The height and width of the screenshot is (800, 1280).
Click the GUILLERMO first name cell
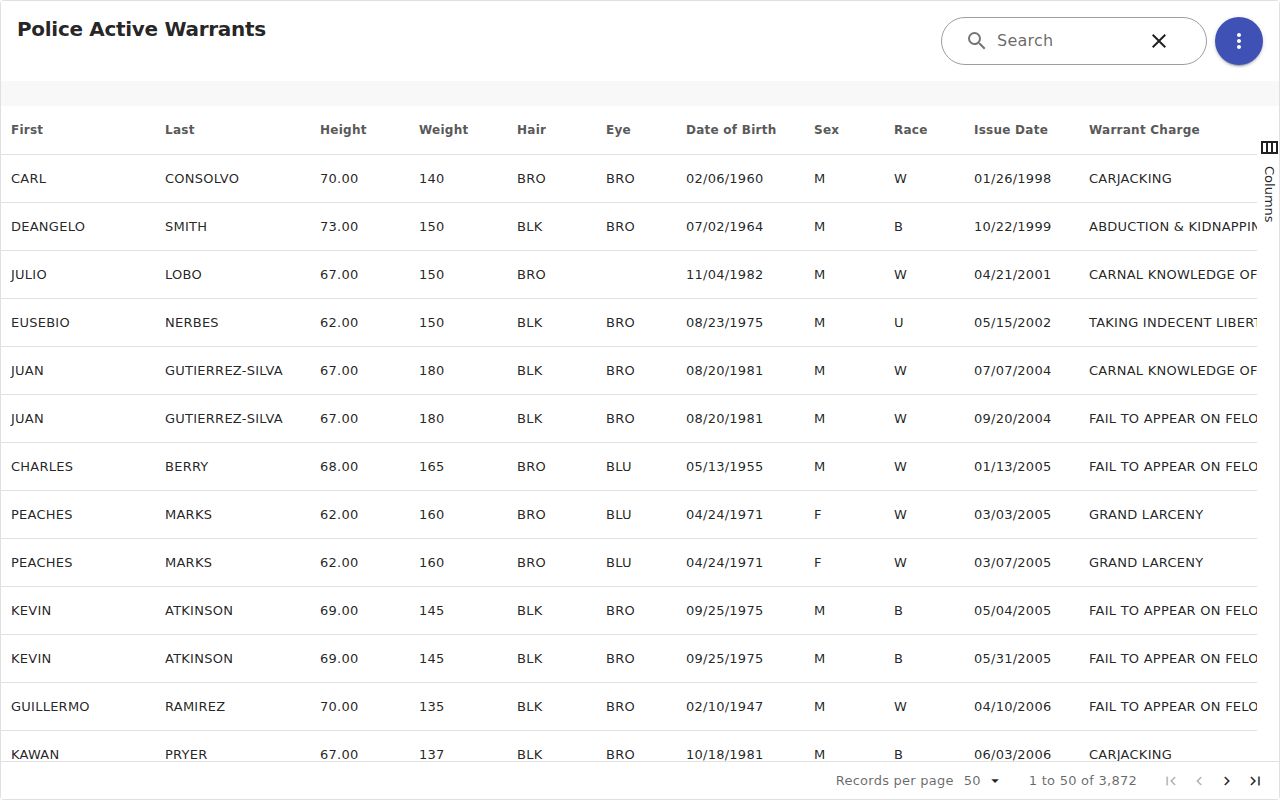(x=78, y=707)
